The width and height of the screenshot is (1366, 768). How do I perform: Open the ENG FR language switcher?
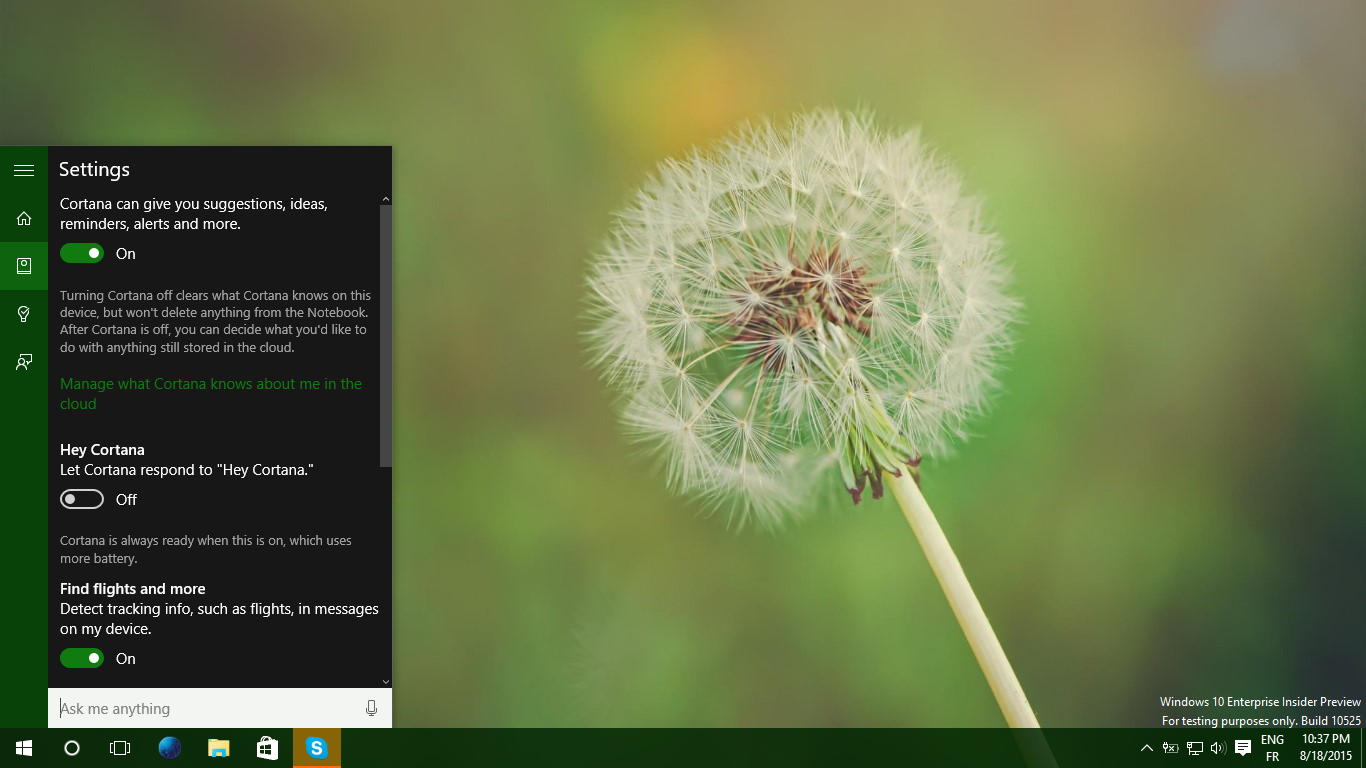(1272, 748)
